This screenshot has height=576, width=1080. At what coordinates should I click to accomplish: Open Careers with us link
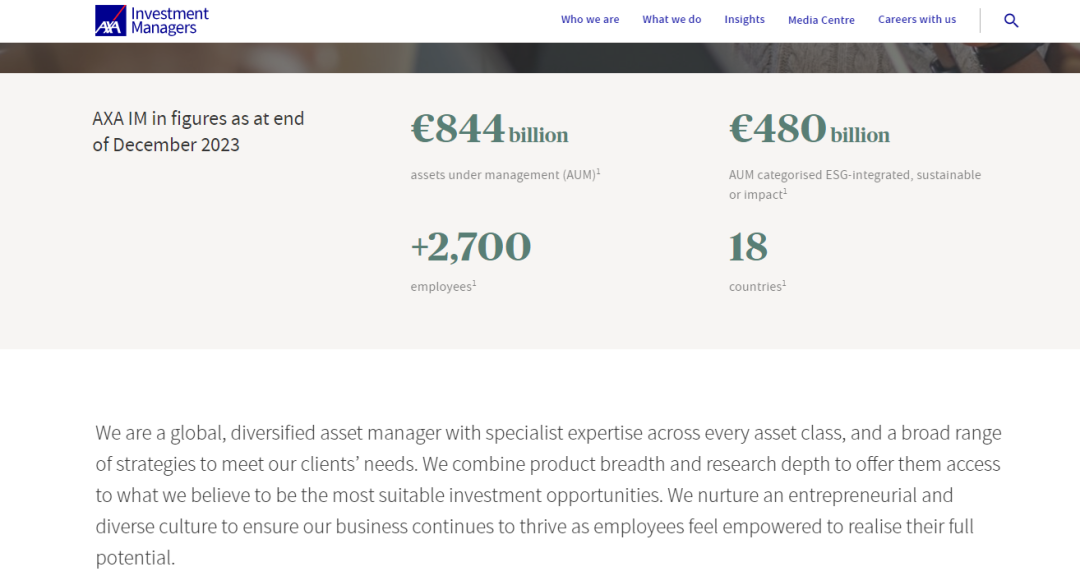click(917, 20)
